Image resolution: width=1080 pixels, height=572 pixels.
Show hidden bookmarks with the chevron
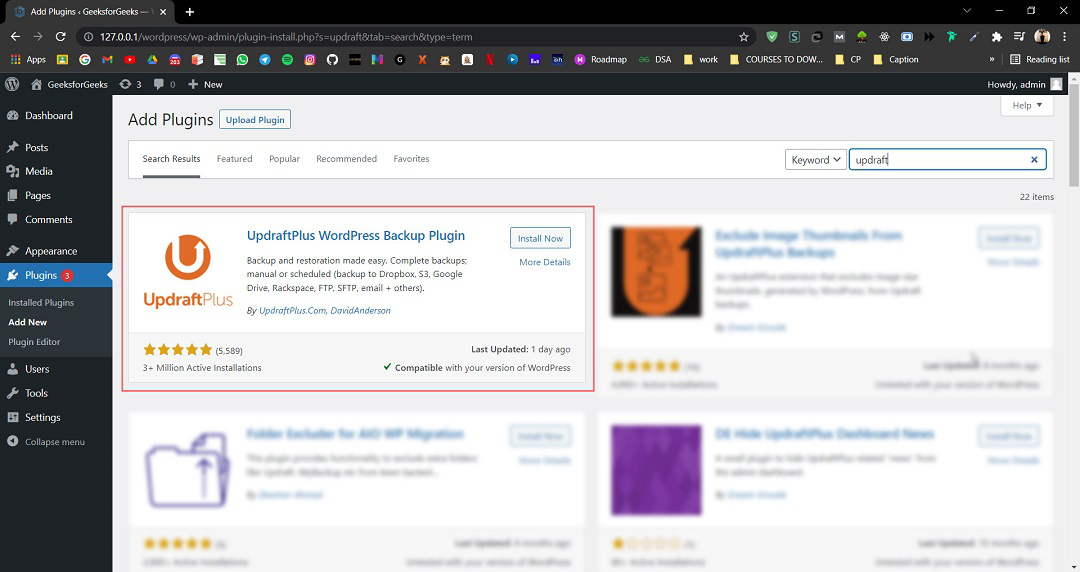992,59
